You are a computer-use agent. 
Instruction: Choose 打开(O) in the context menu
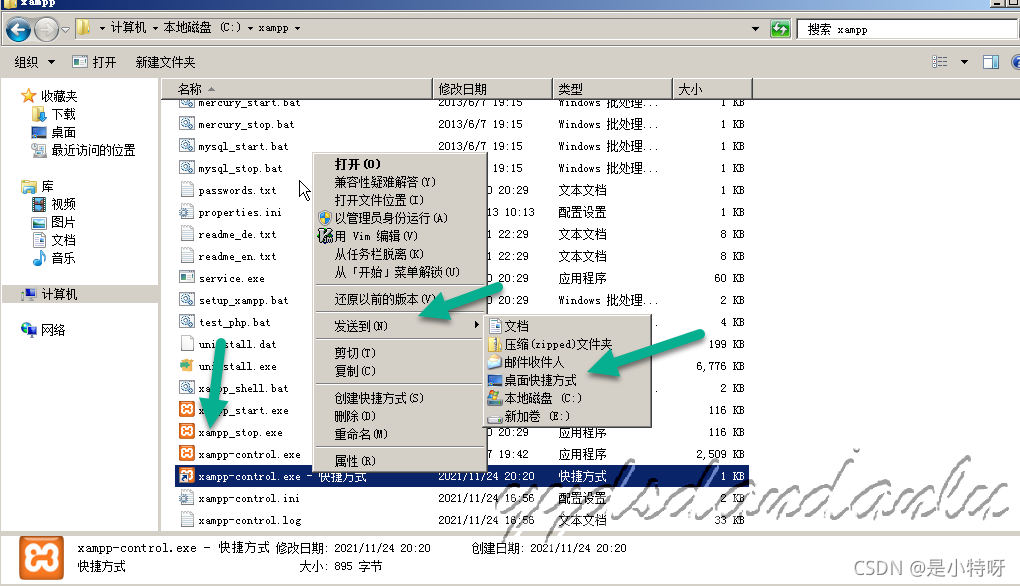coord(399,164)
